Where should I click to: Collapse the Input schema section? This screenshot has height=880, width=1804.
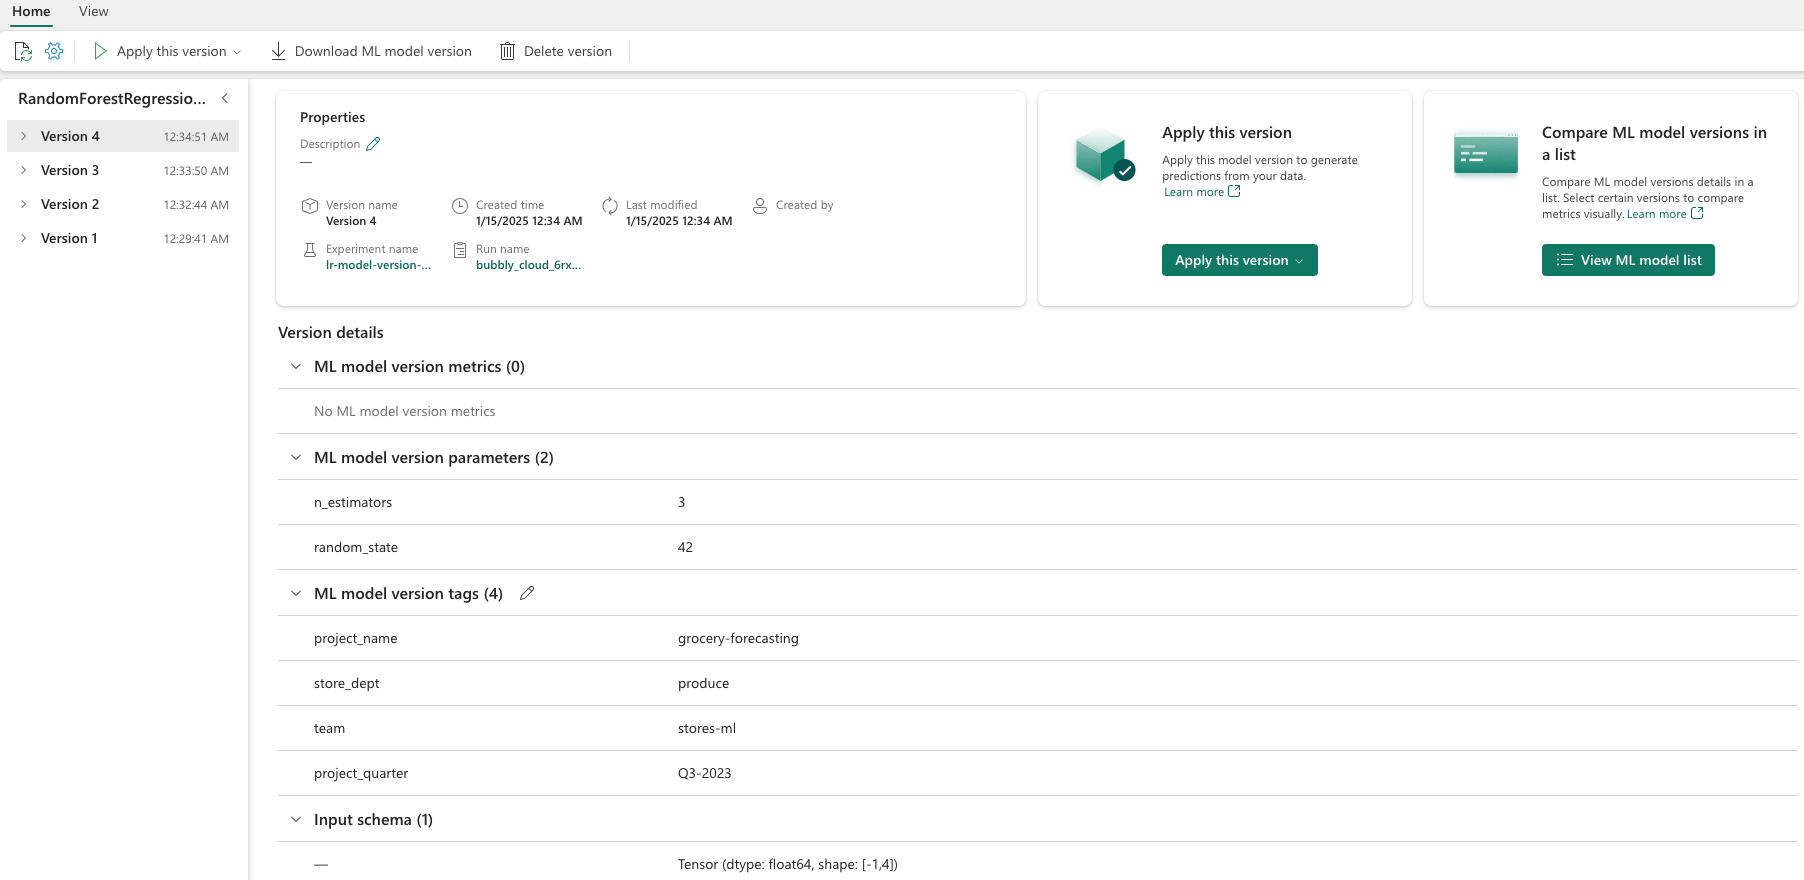[296, 820]
